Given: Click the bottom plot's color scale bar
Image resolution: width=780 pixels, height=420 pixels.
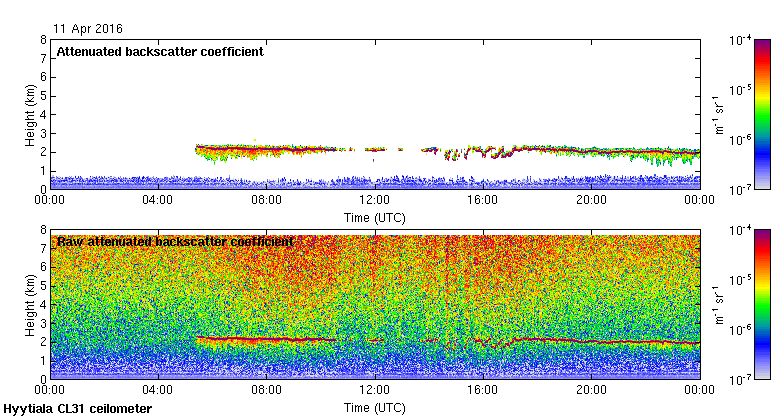Looking at the screenshot, I should pos(762,305).
